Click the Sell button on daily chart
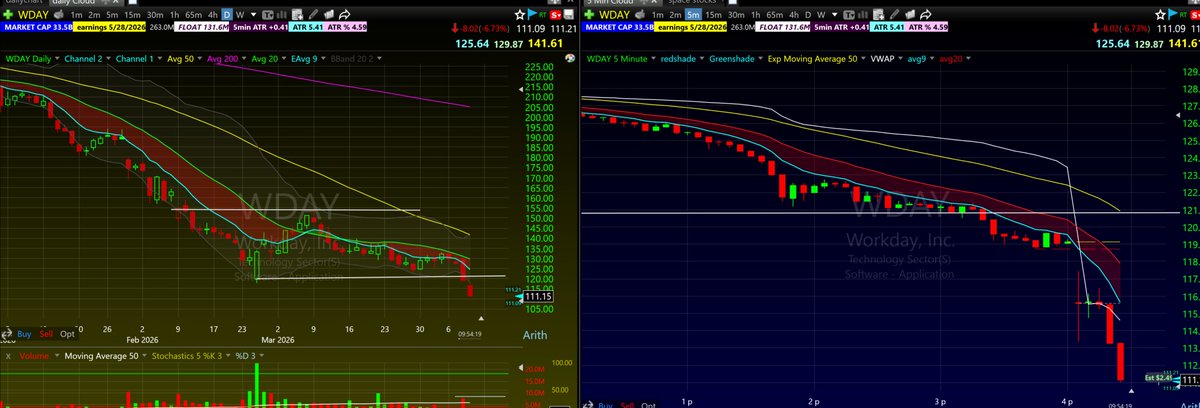This screenshot has height=408, width=1200. click(44, 333)
